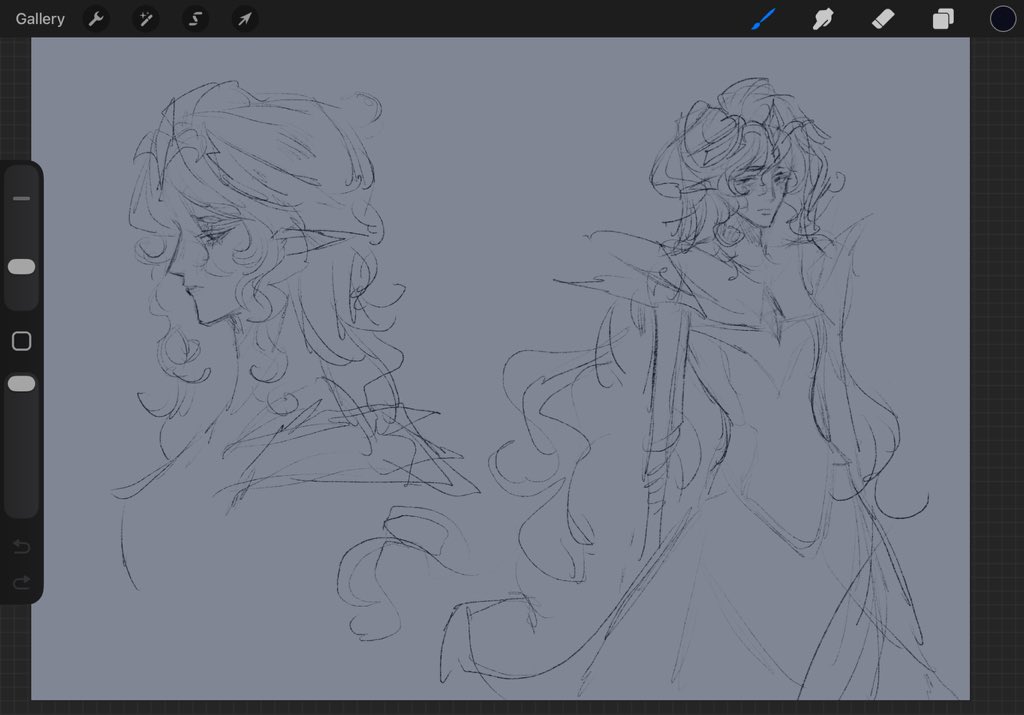Click the brush size slider handle
1024x715 pixels.
tap(22, 266)
